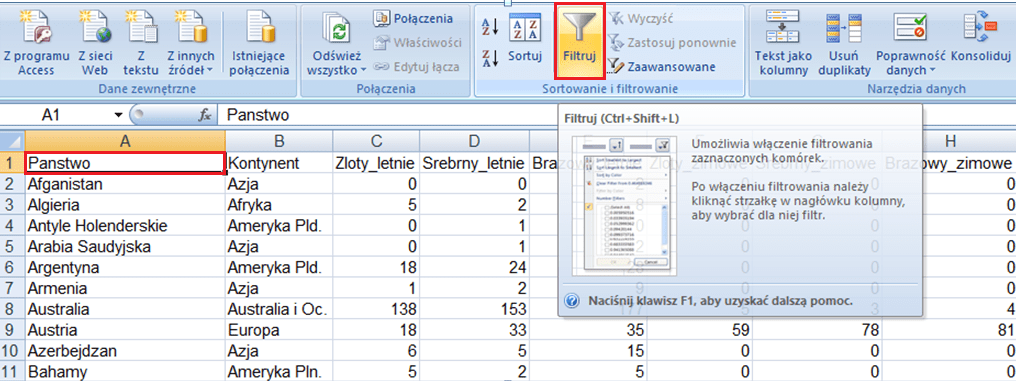
Task: Open the Name Box dropdown arrow
Action: pos(118,115)
